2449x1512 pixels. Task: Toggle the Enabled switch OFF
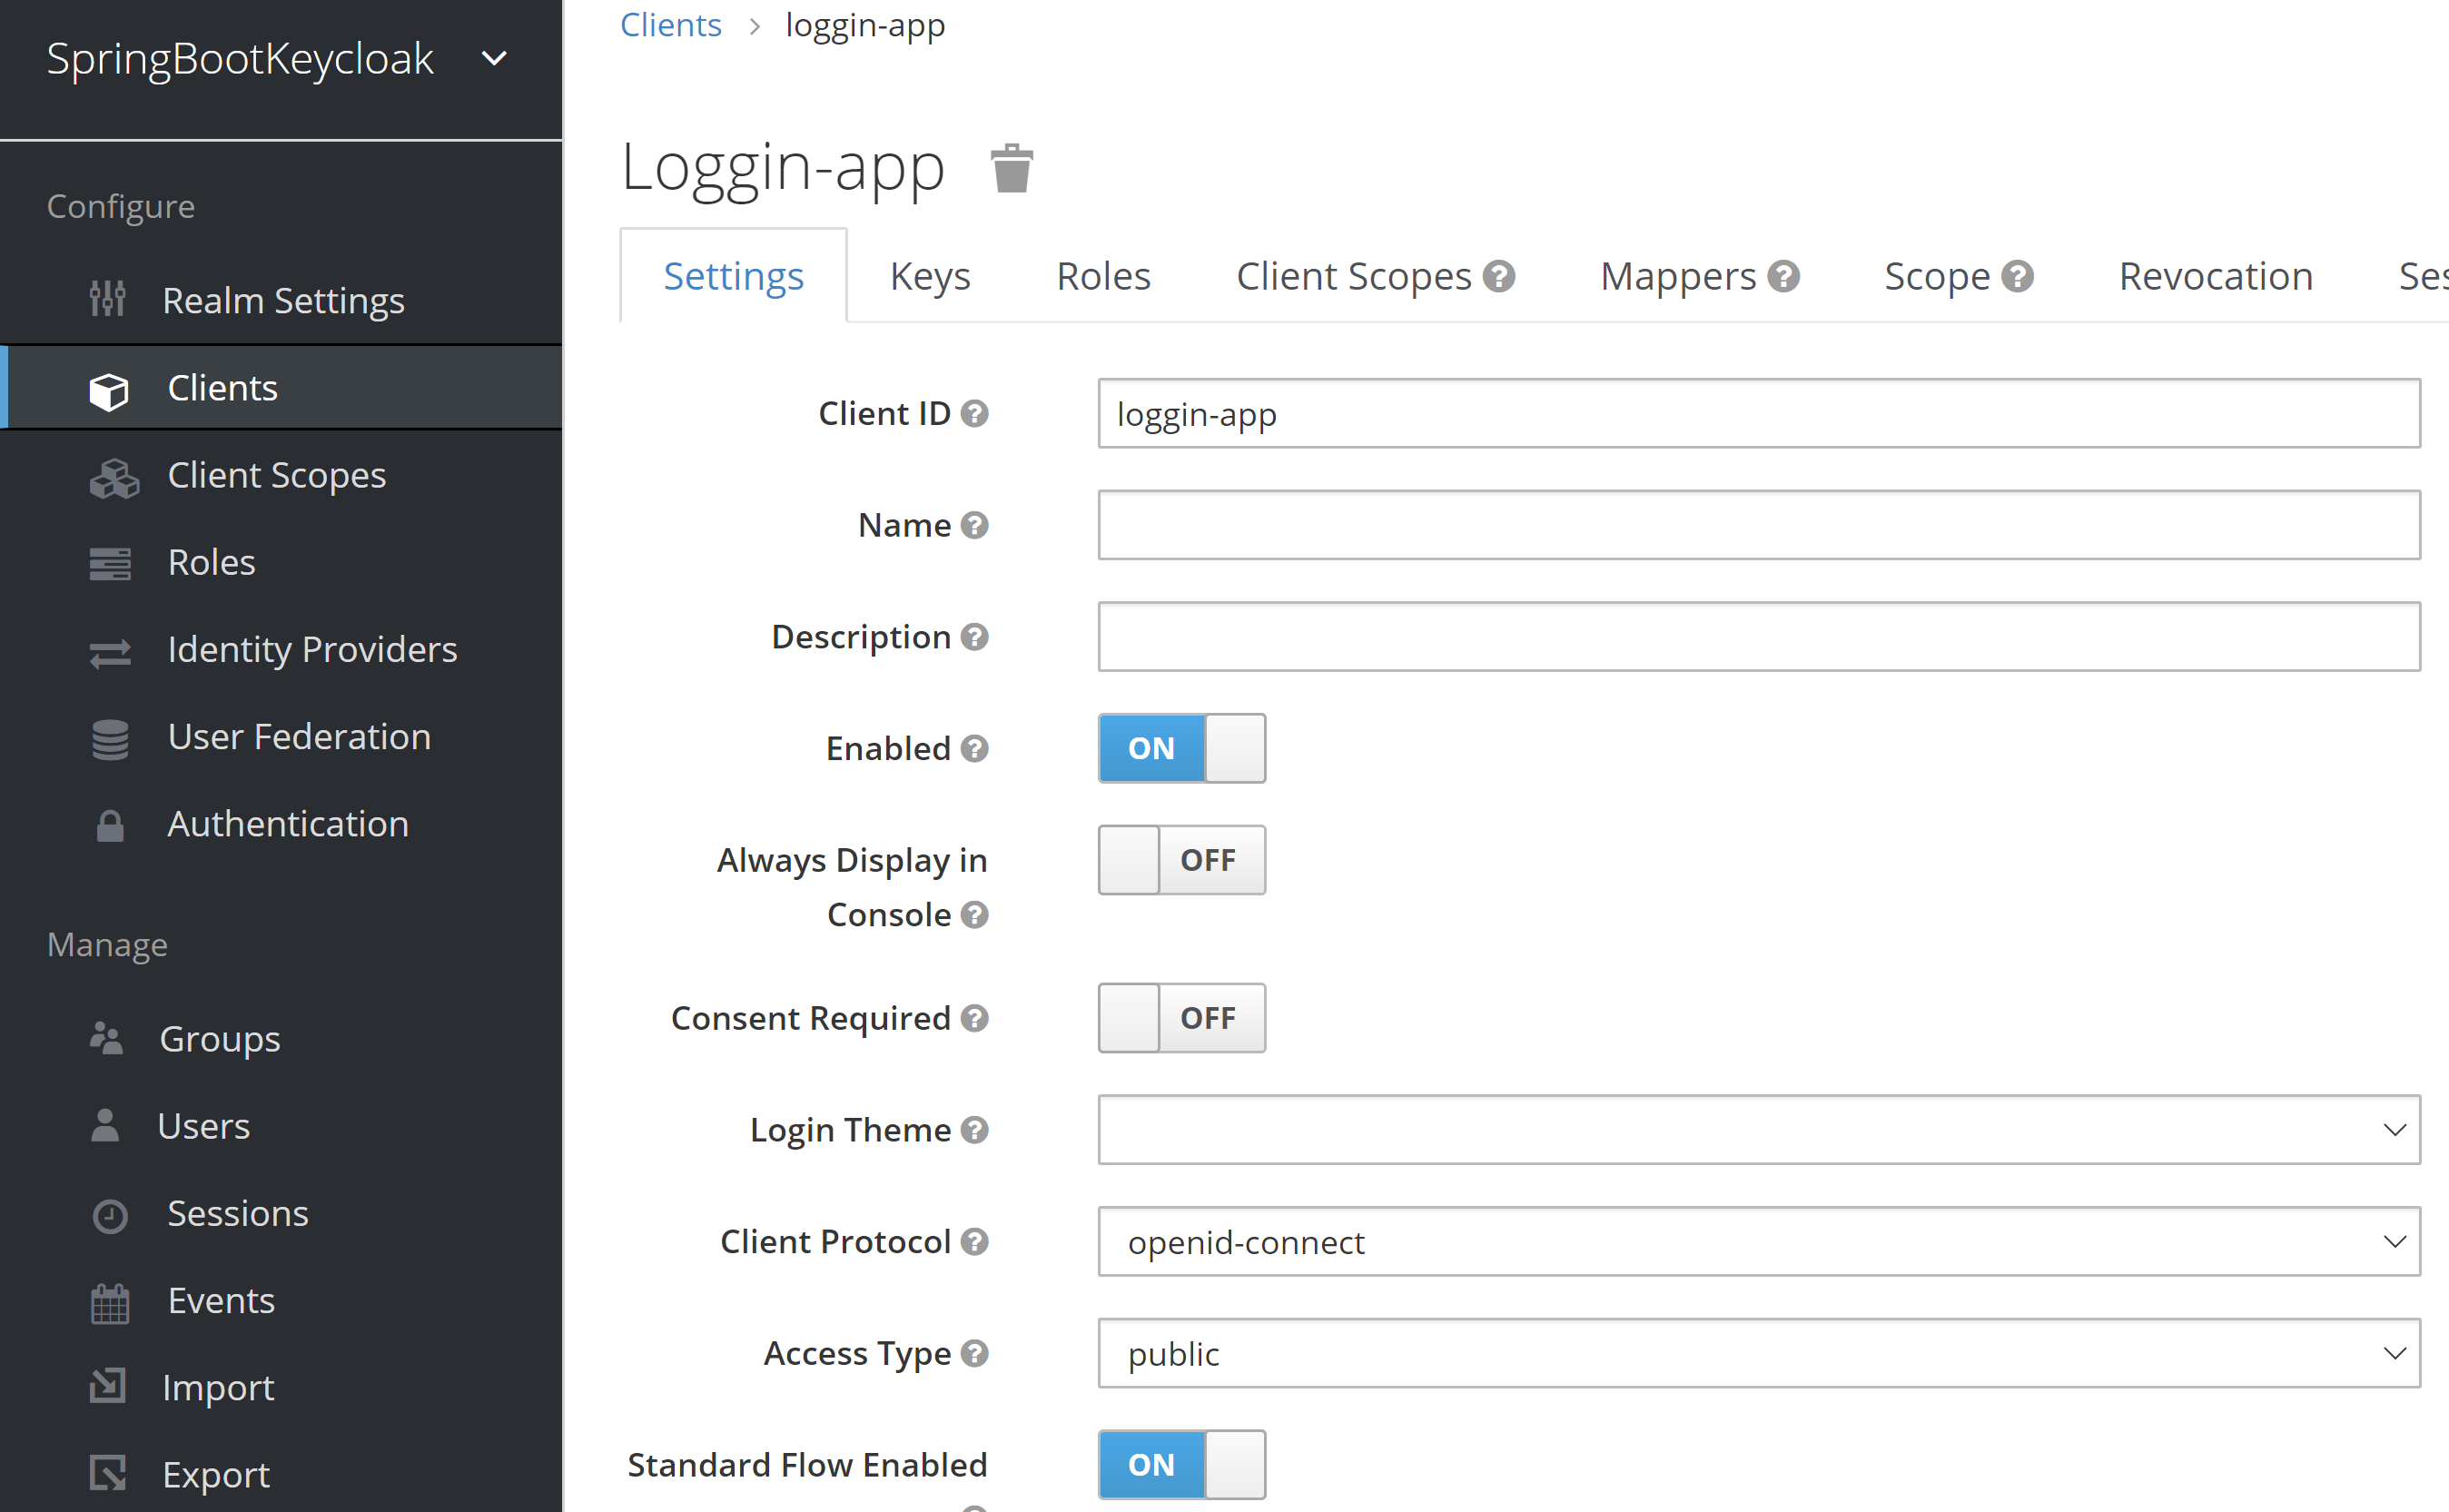click(x=1179, y=747)
